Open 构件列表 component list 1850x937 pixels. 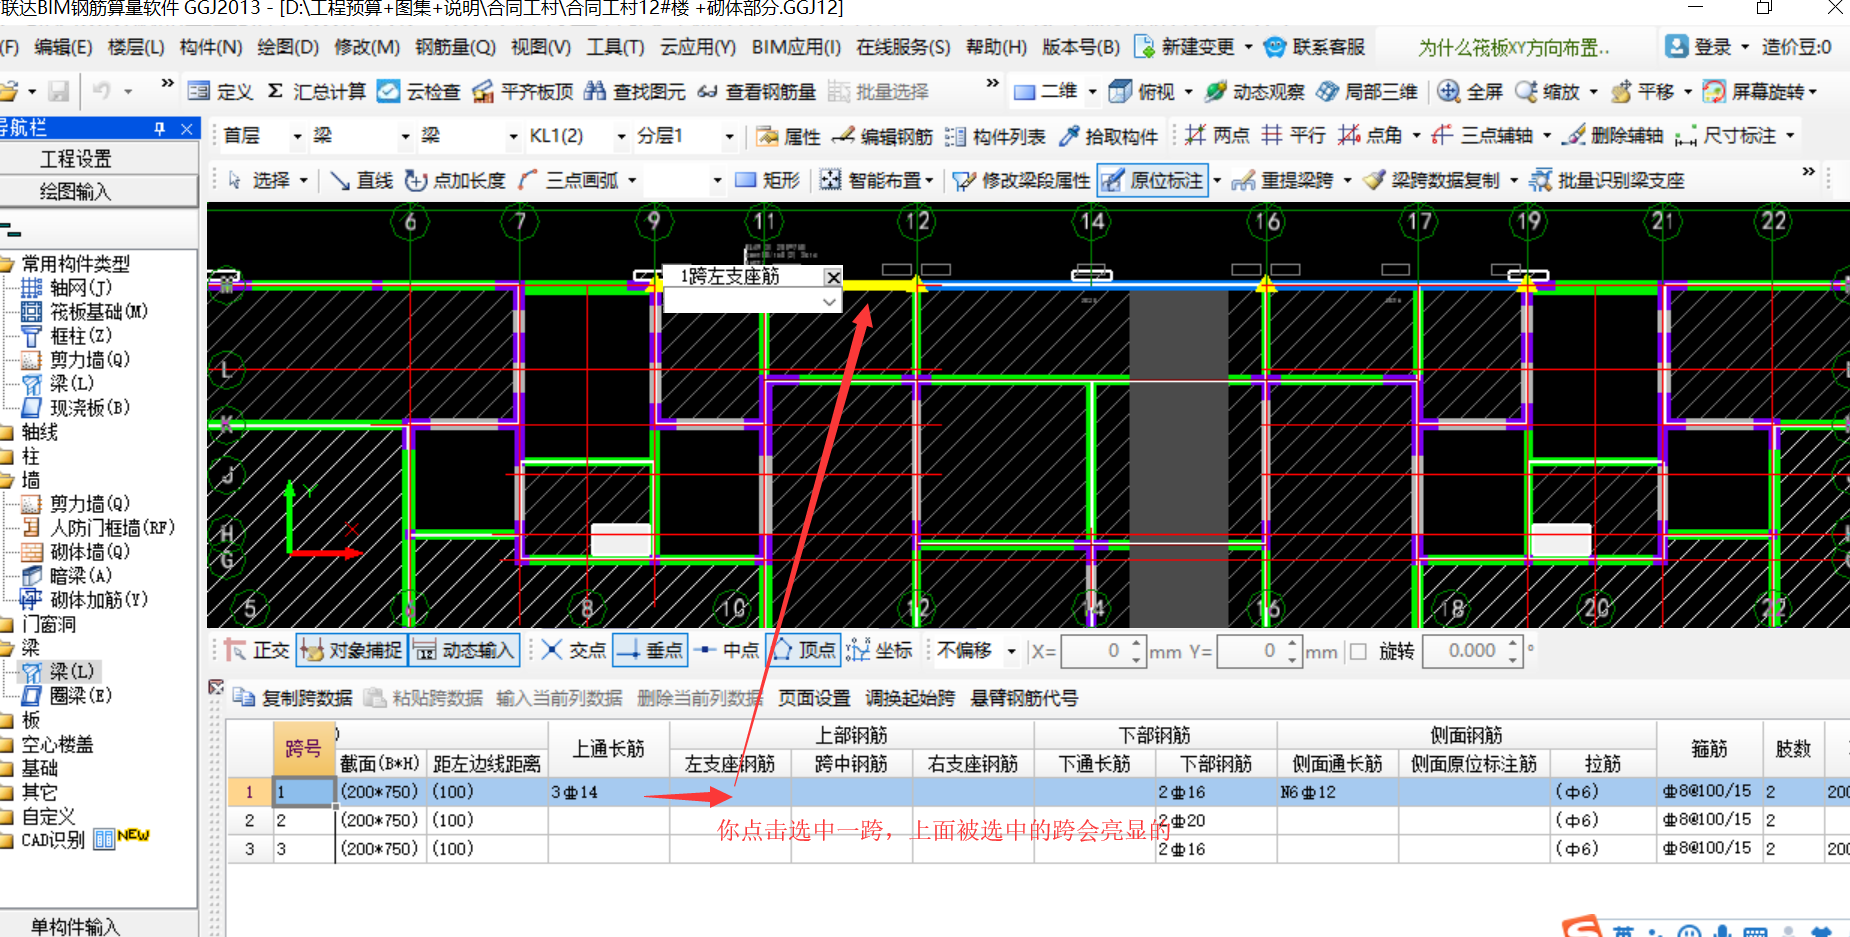995,136
